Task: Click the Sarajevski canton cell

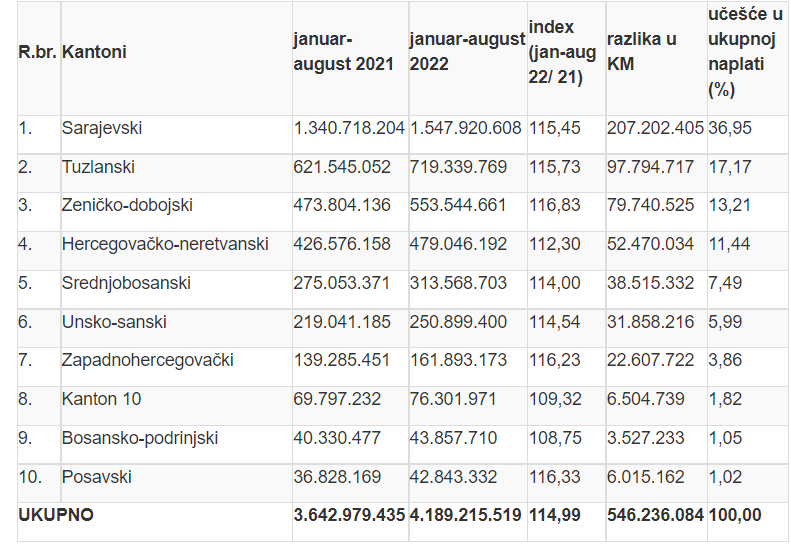Action: 102,129
